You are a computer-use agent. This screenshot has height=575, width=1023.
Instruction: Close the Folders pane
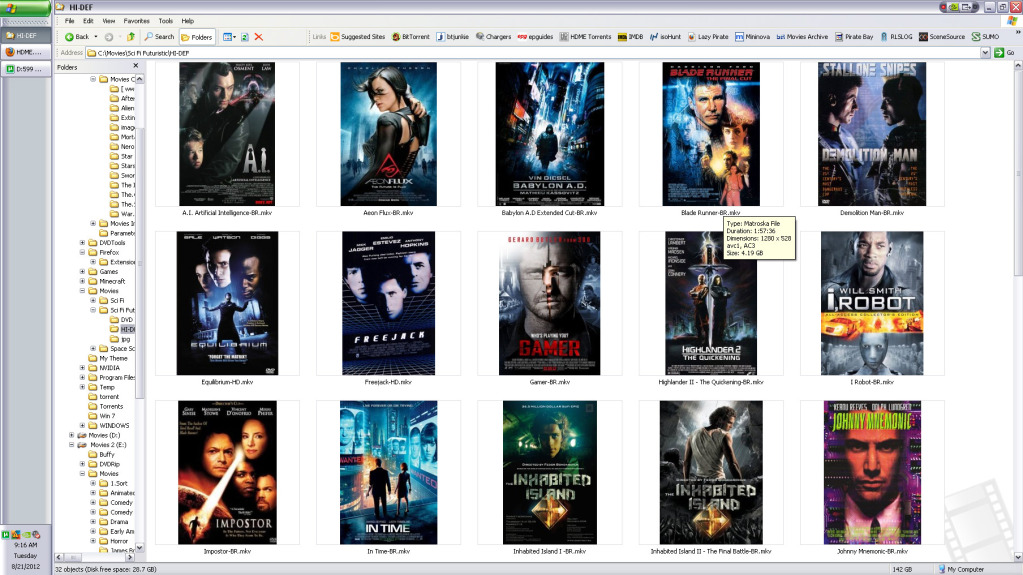(136, 66)
